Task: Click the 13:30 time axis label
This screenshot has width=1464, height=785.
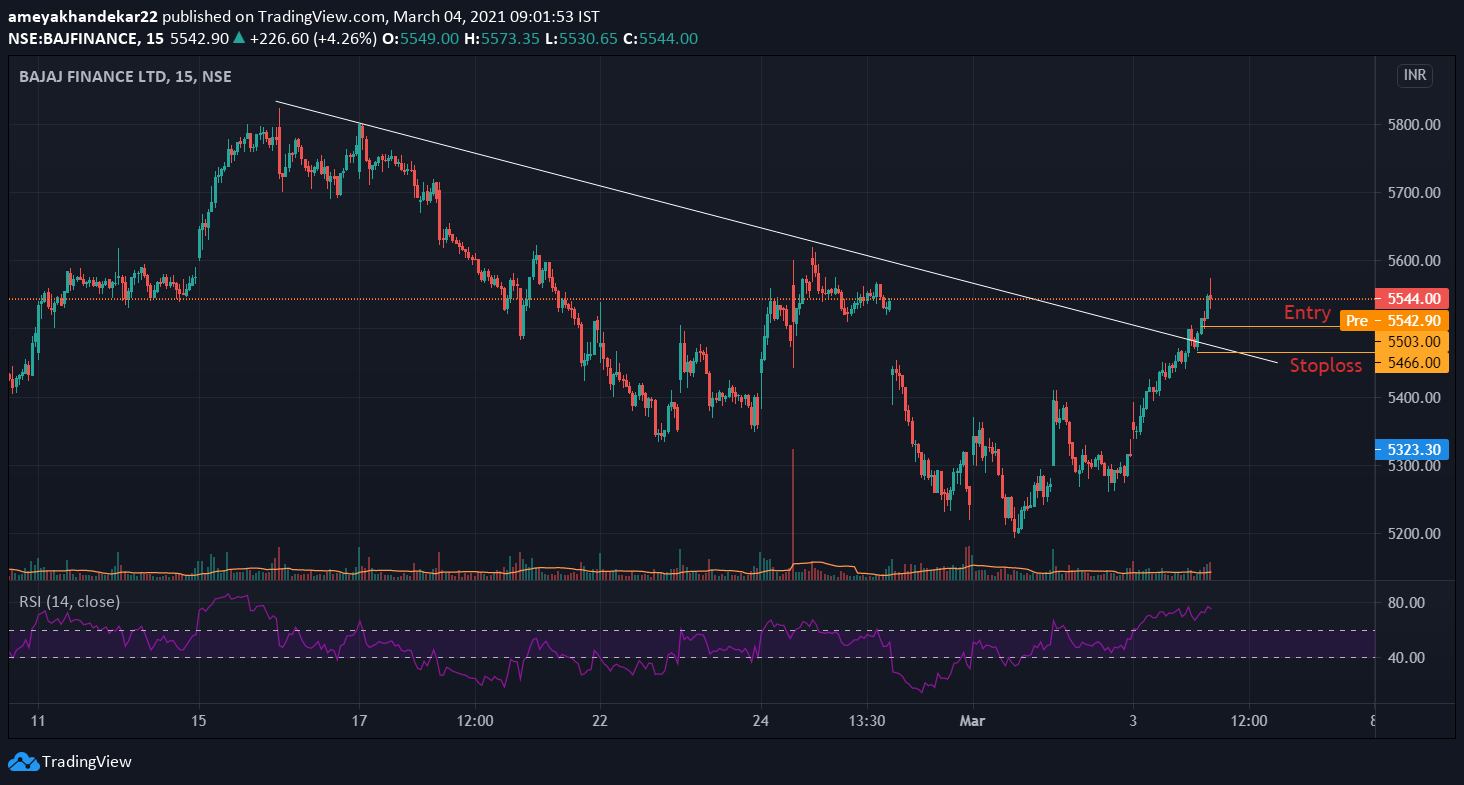Action: click(867, 721)
